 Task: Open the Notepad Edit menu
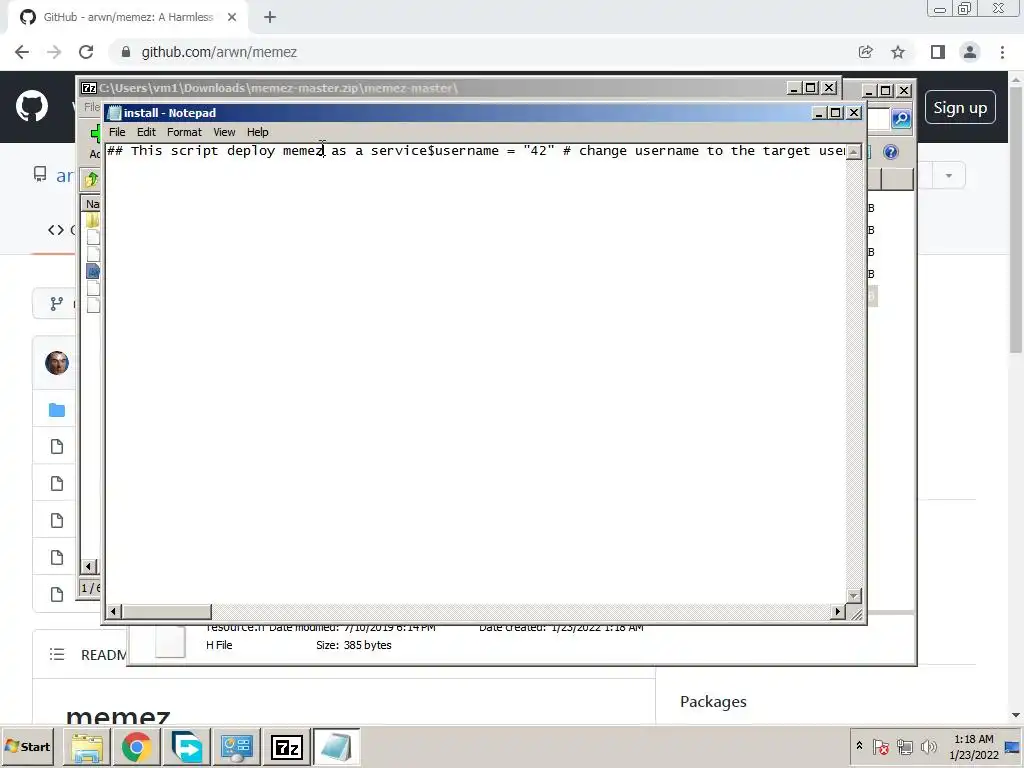point(146,132)
